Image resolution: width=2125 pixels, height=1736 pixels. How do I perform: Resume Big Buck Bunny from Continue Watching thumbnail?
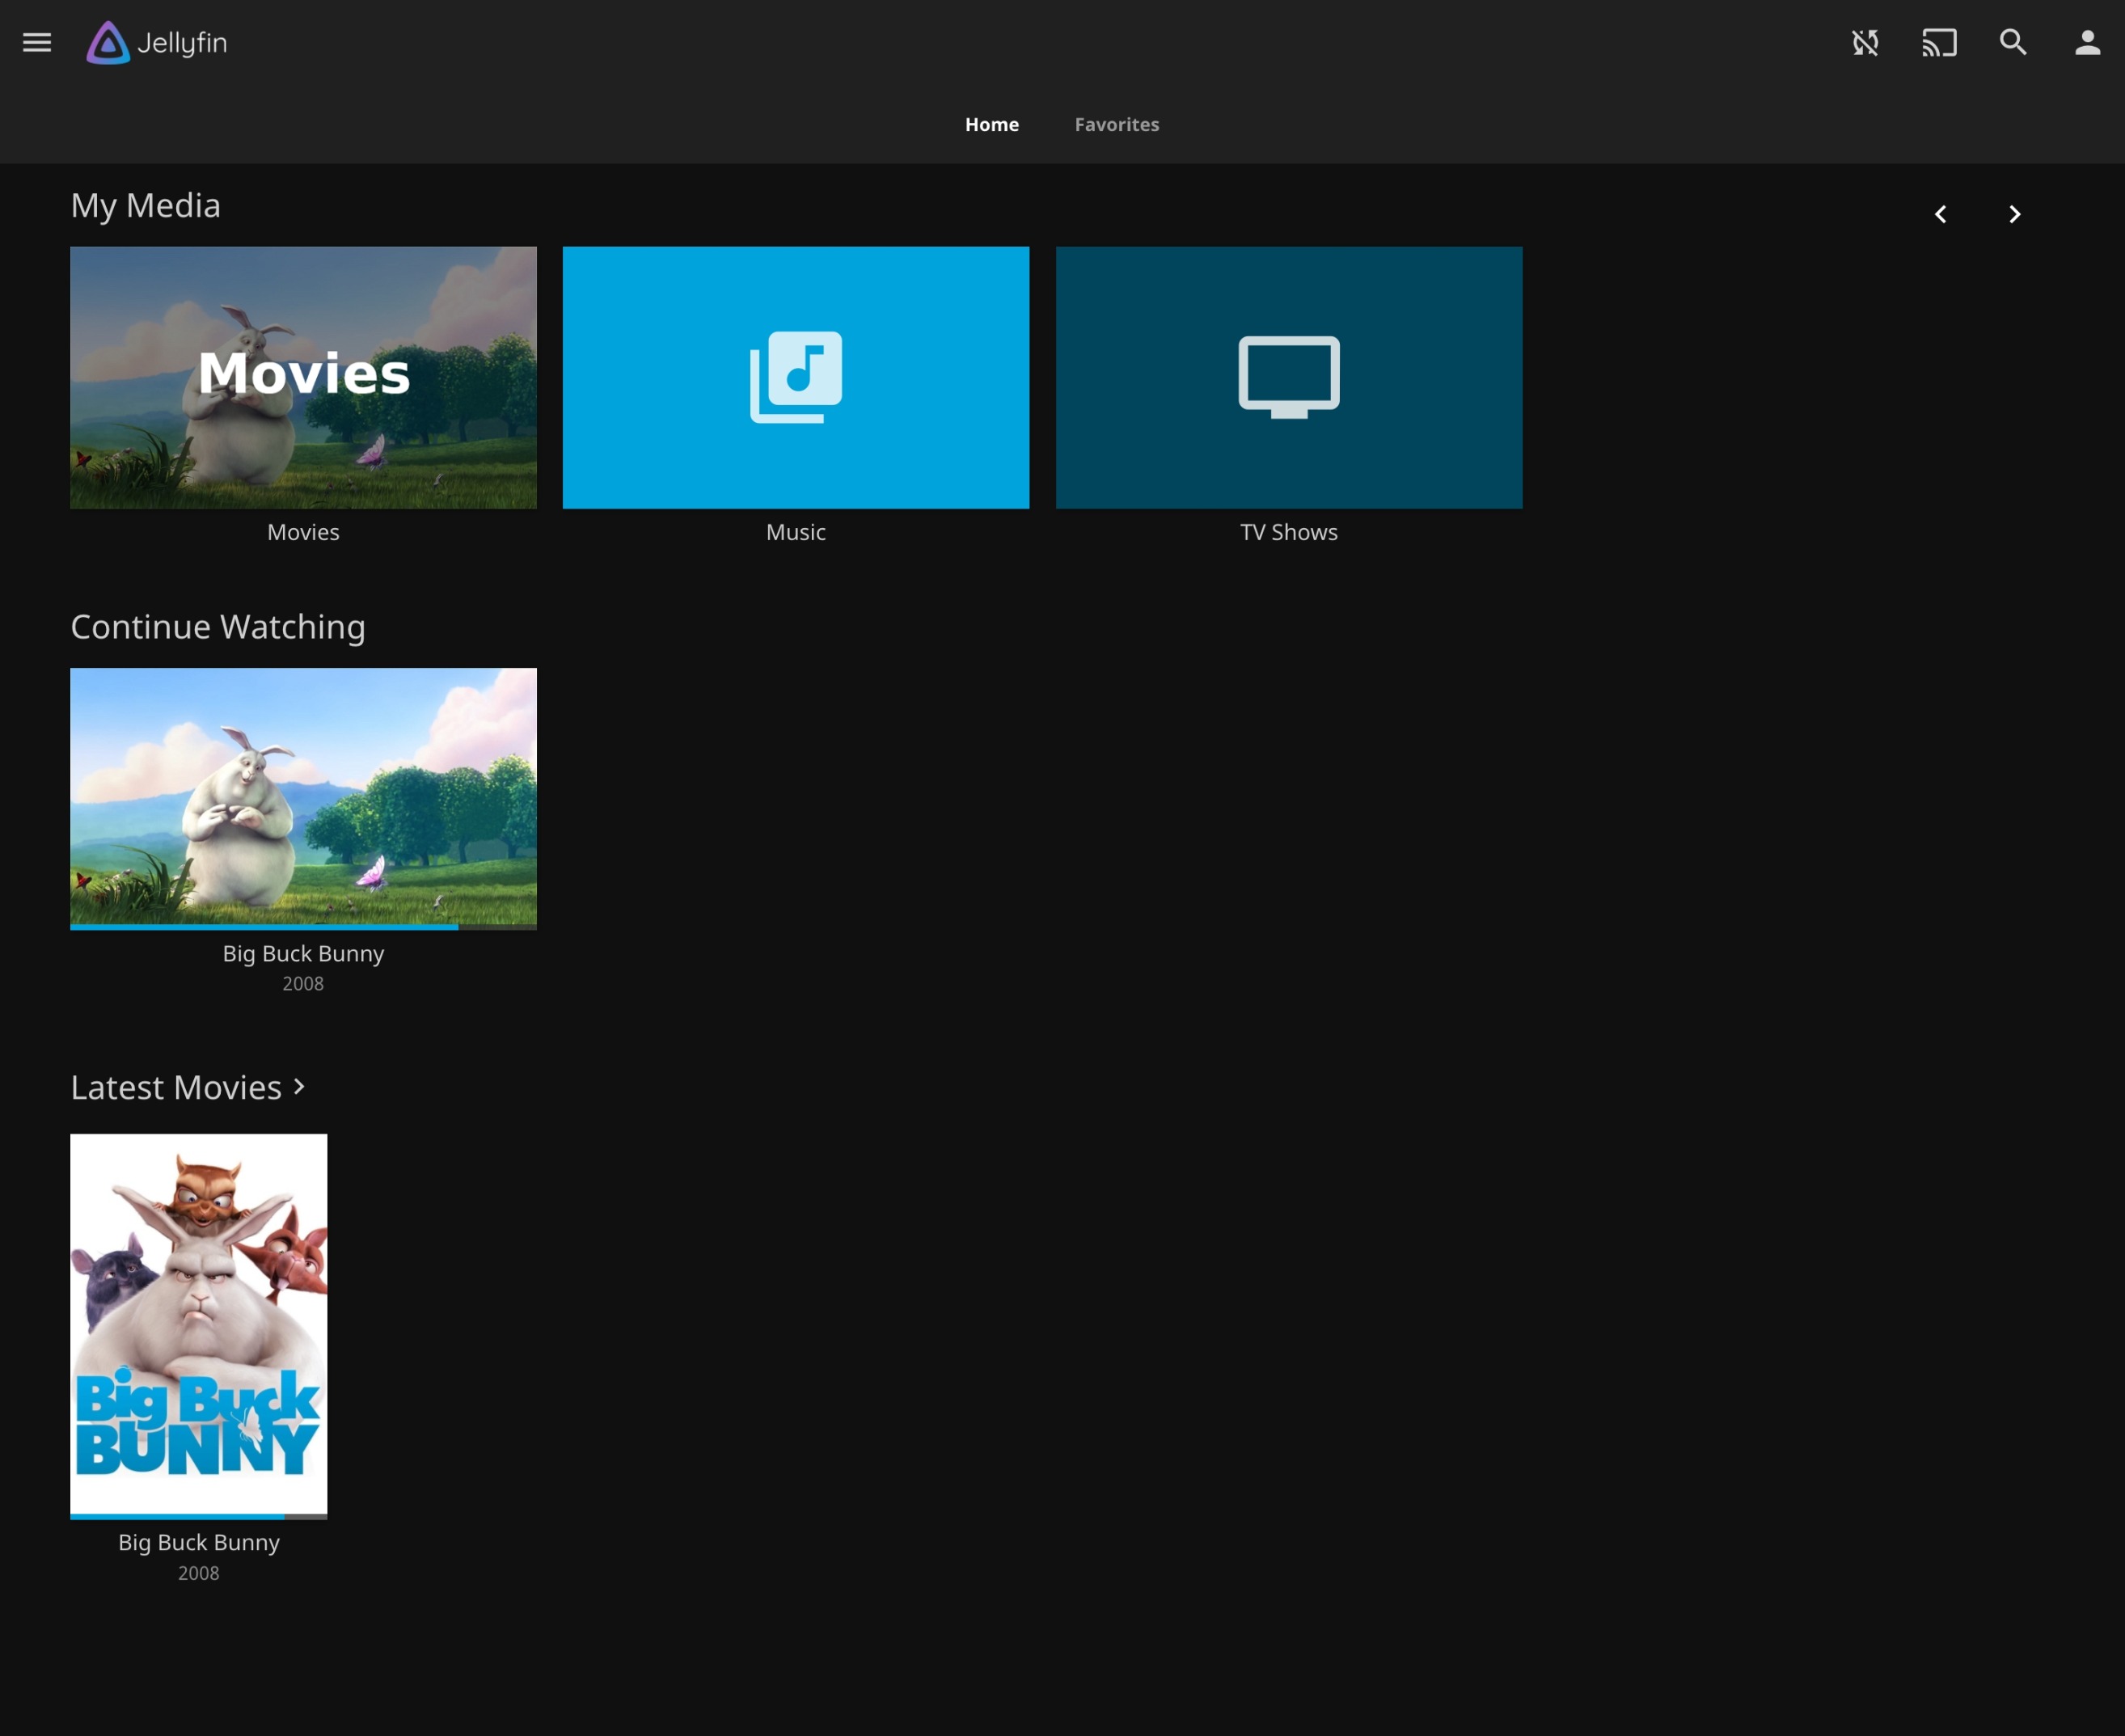(x=303, y=795)
